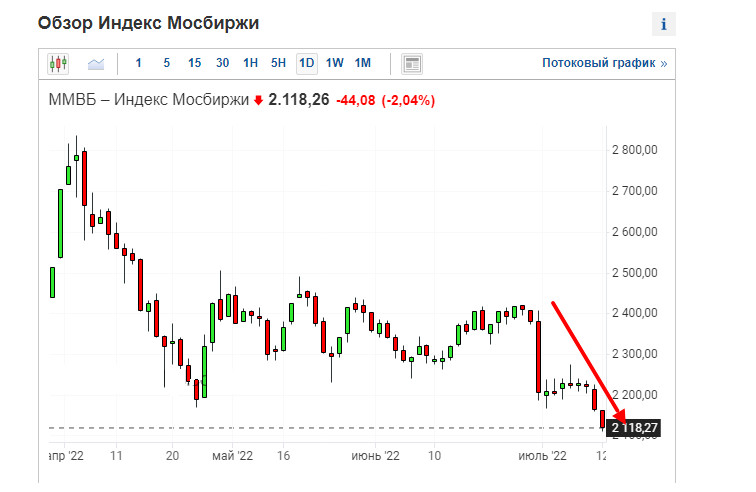Click the 2 800,00 axis label
The height and width of the screenshot is (492, 756).
[634, 150]
